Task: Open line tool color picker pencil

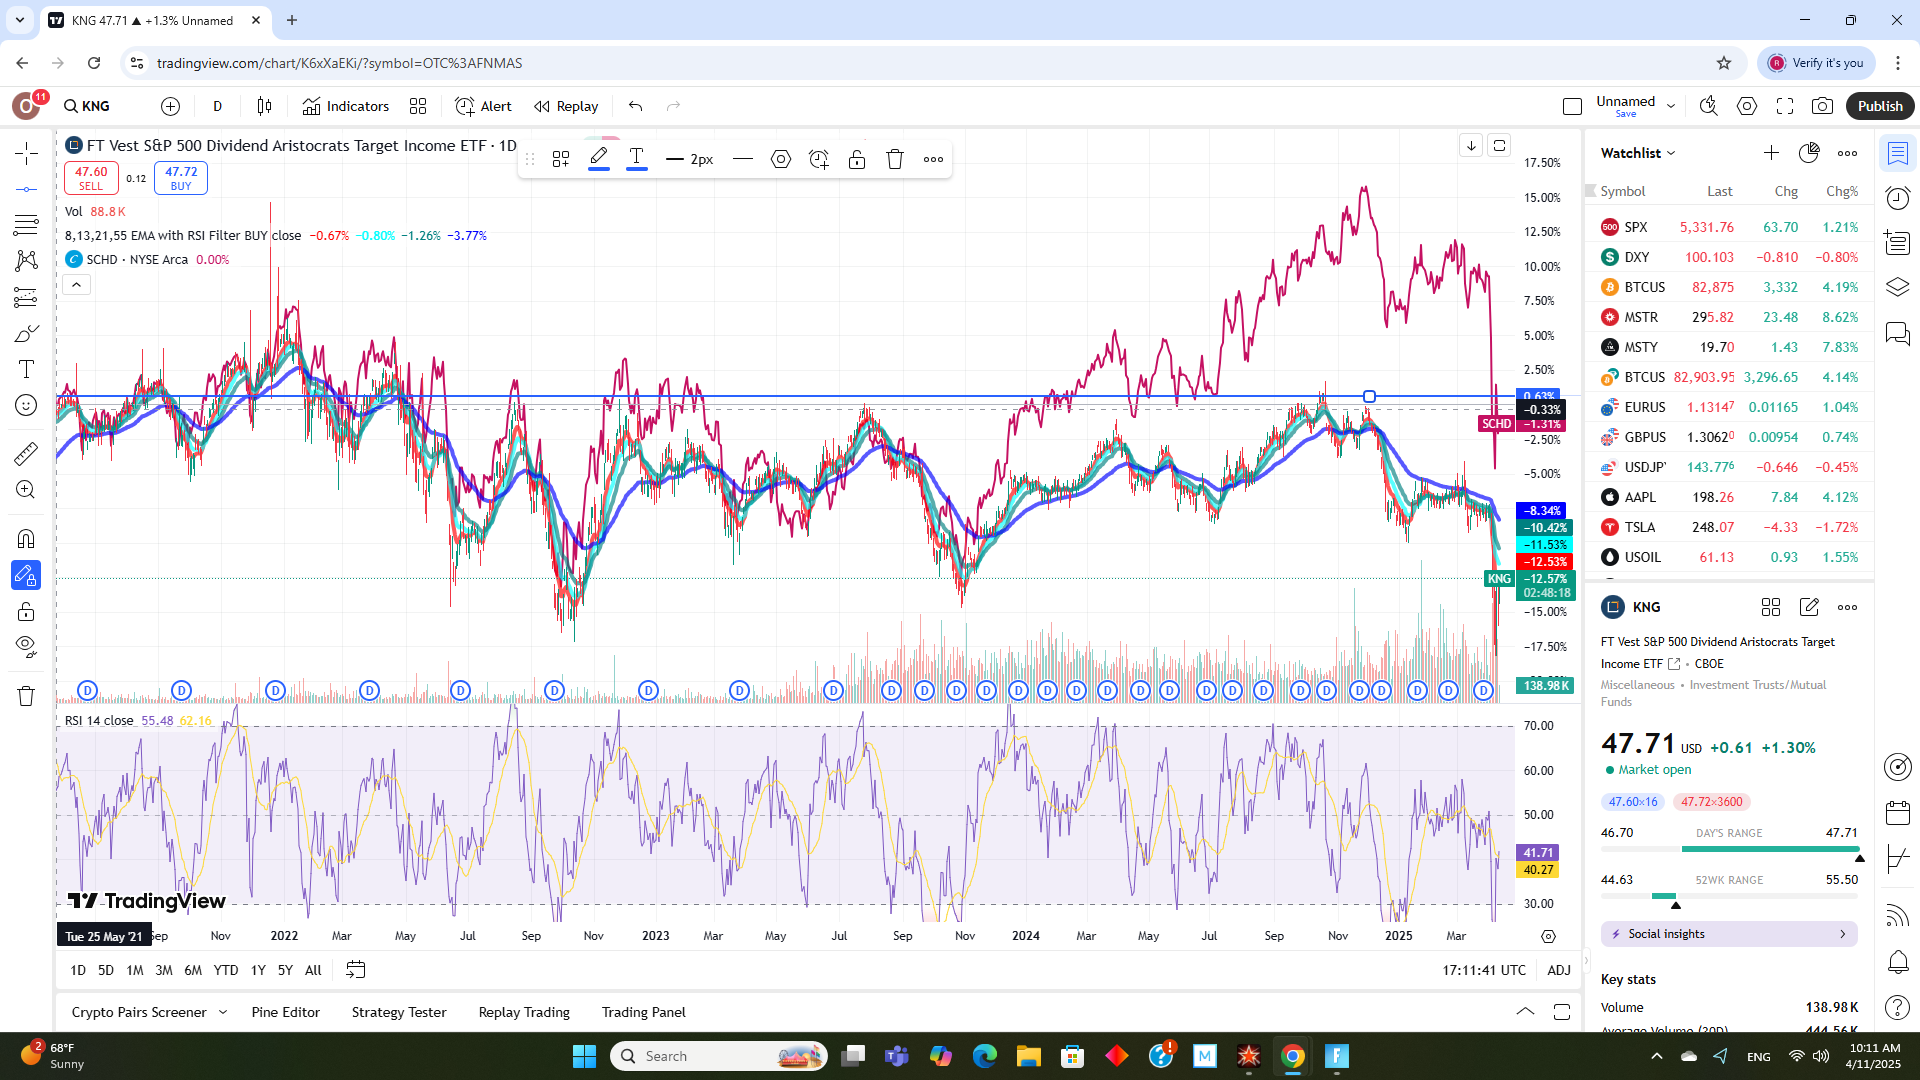Action: tap(599, 159)
